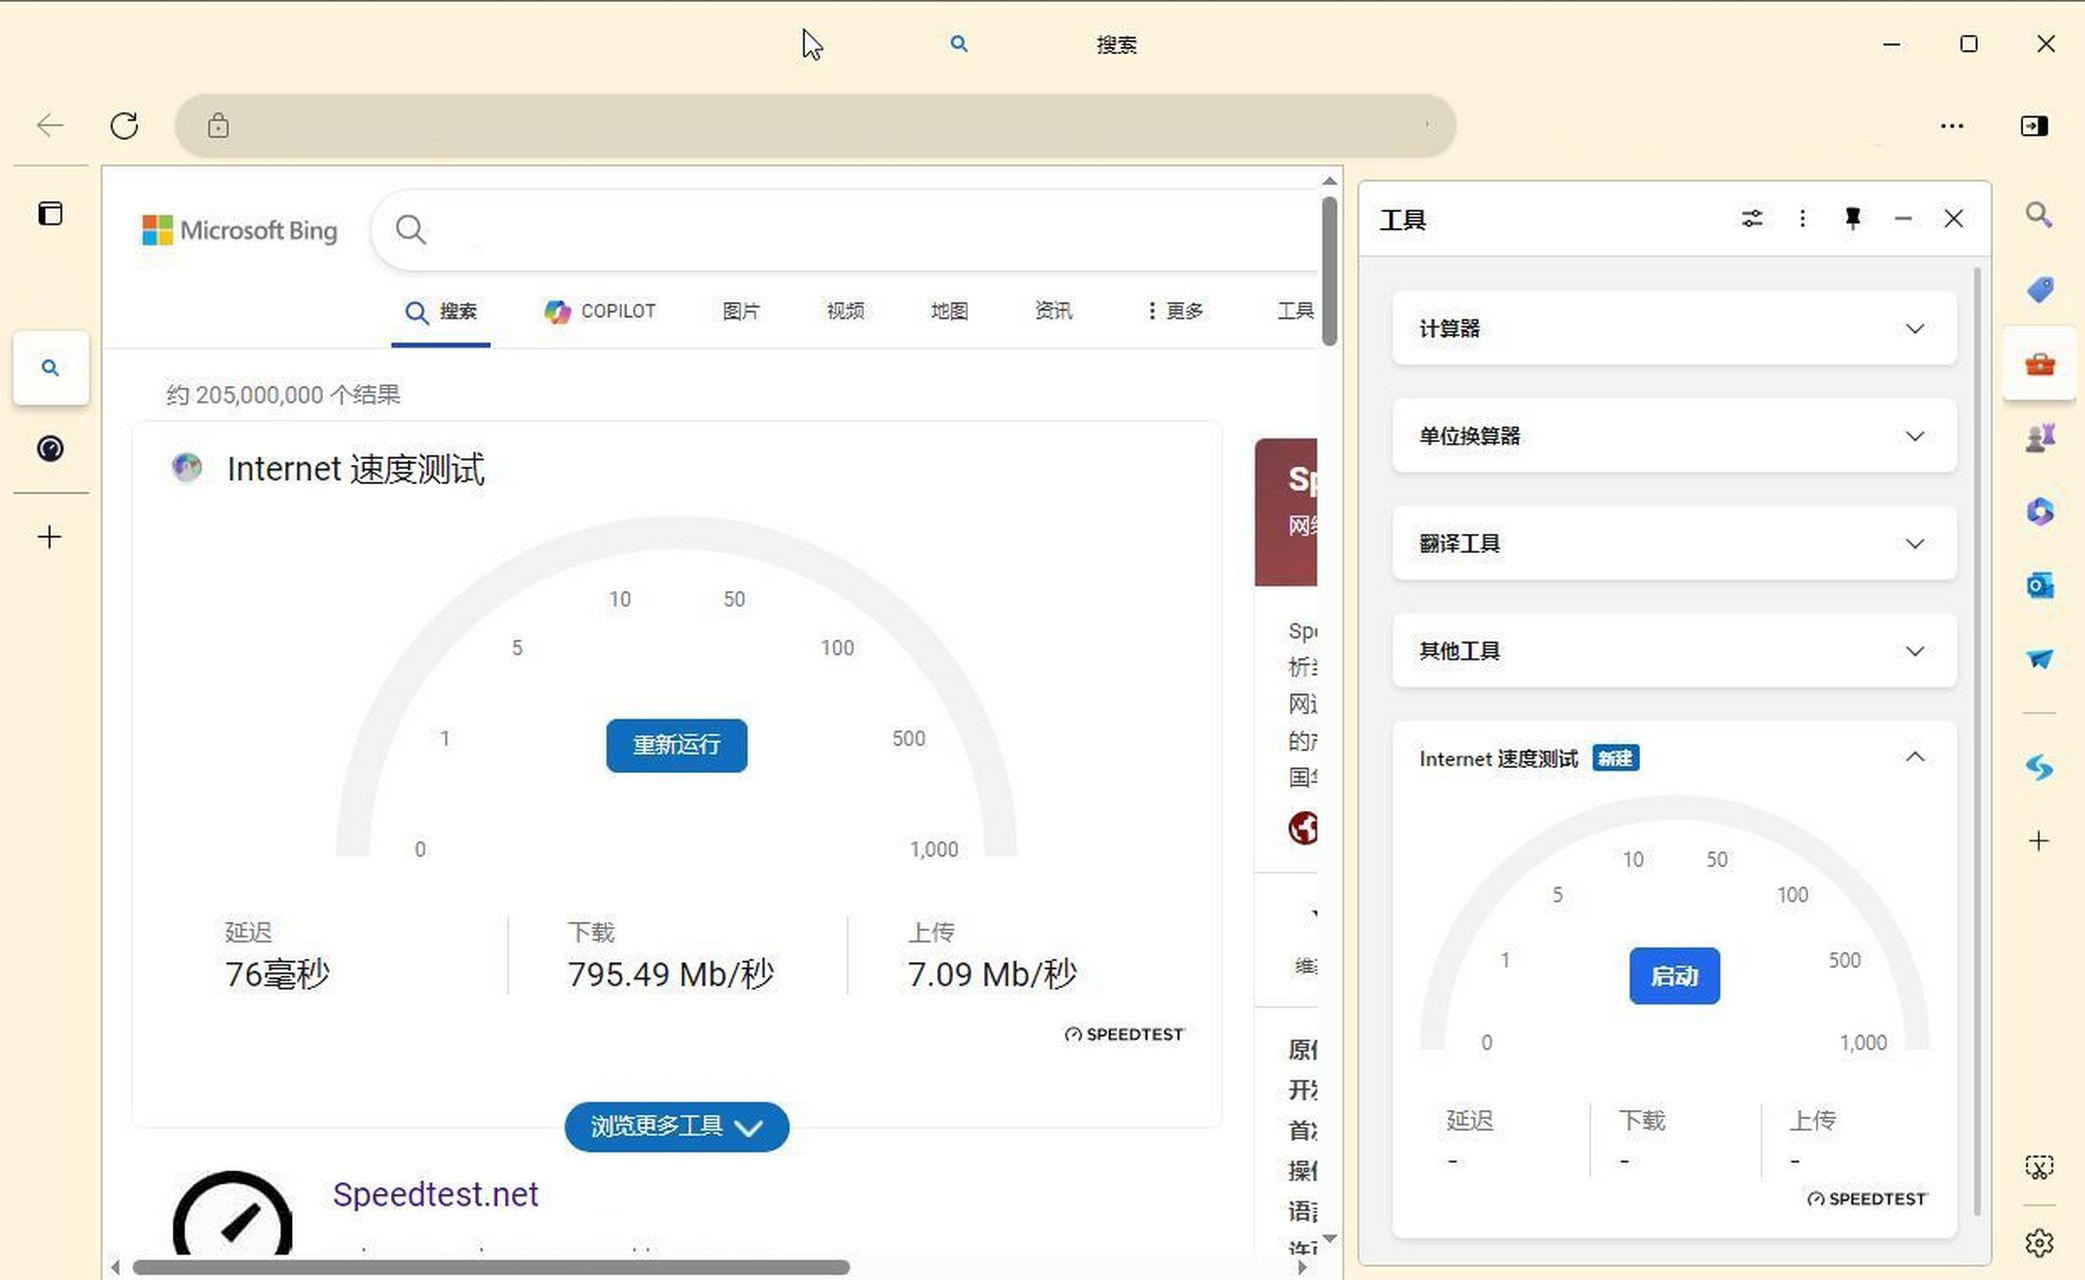Click the globe icon beside Internet 速度测试 title
The height and width of the screenshot is (1280, 2085).
click(187, 467)
